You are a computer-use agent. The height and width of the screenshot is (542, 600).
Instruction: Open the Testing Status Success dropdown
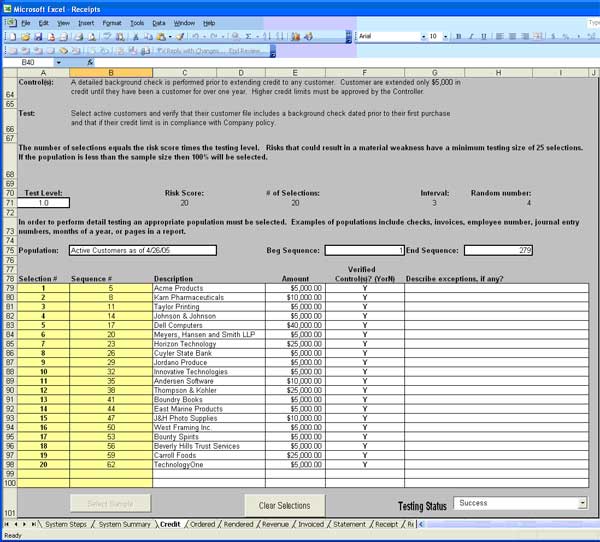[582, 503]
